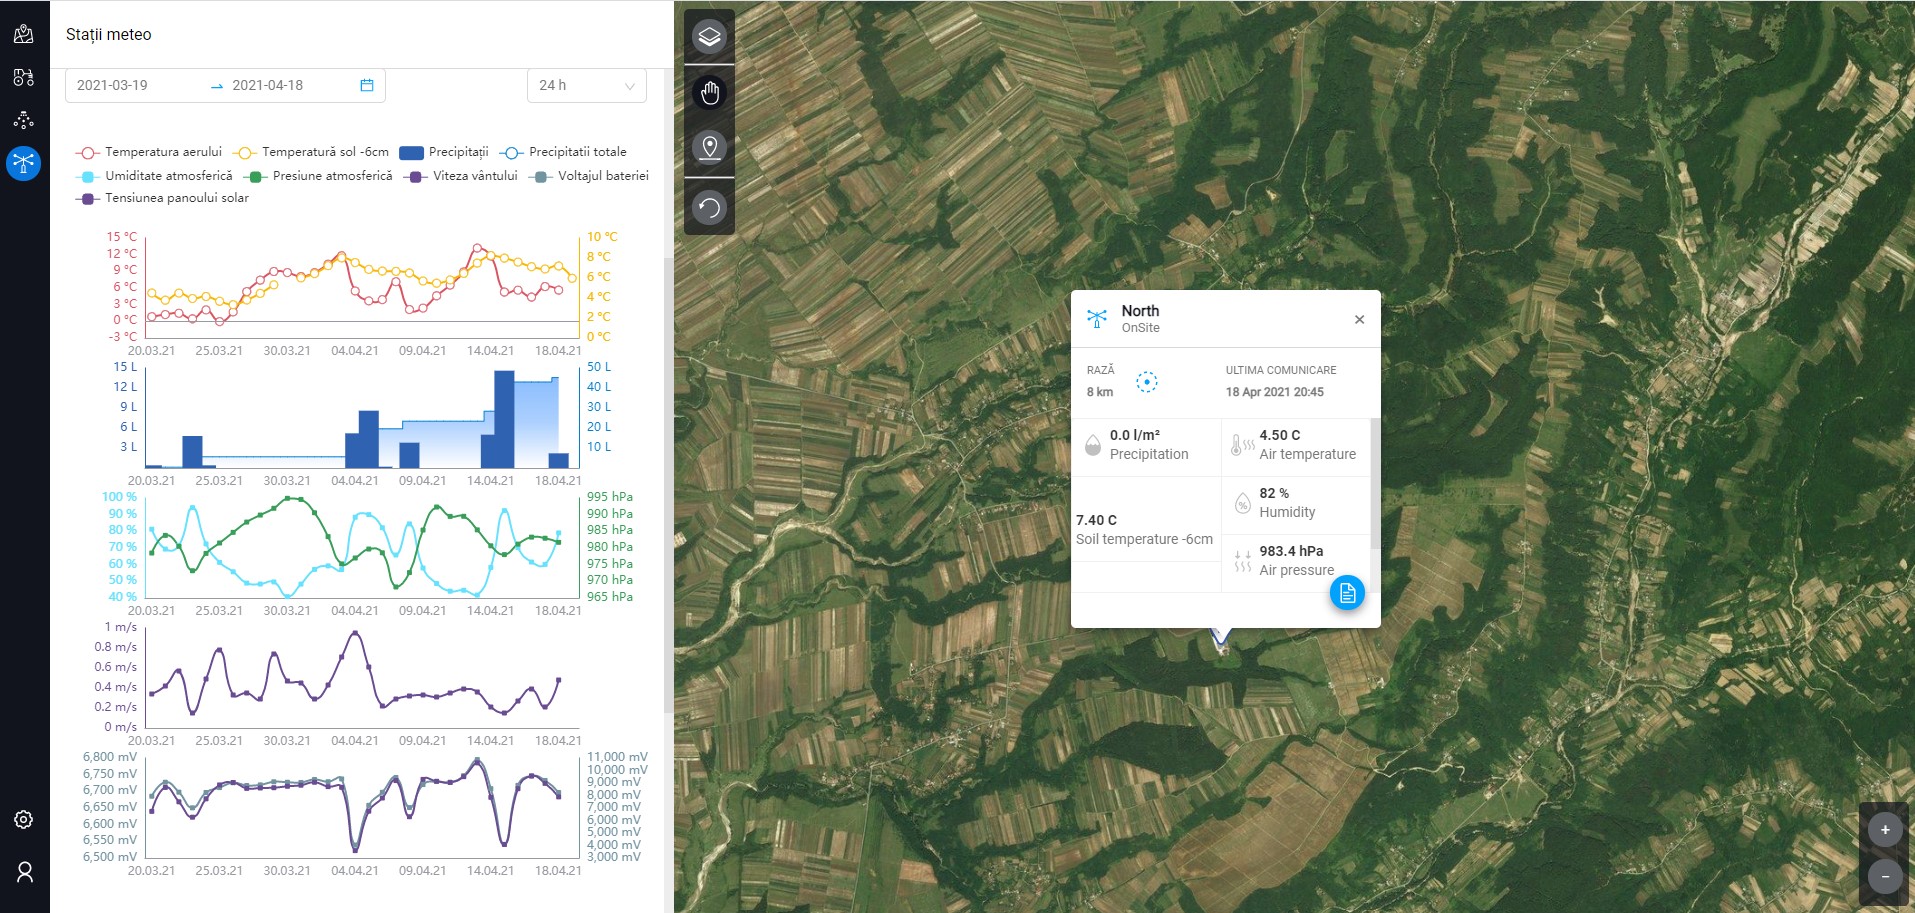The height and width of the screenshot is (913, 1915).
Task: Toggle Temperatura aerului series in legend
Action: 149,152
